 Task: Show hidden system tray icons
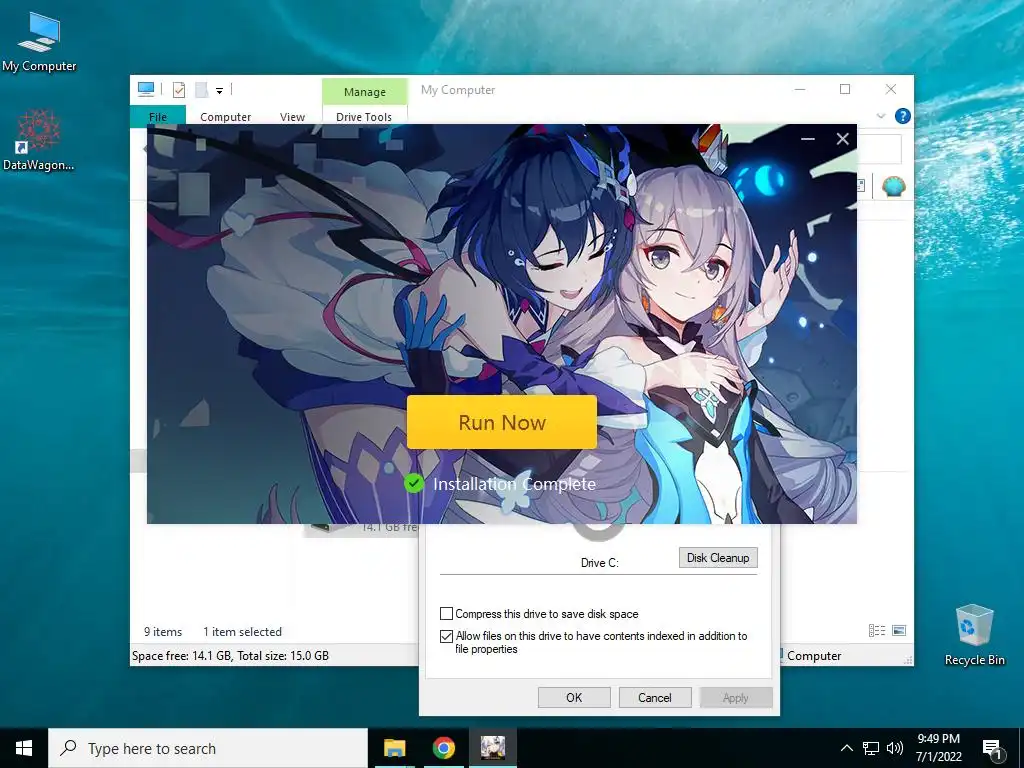(x=846, y=748)
